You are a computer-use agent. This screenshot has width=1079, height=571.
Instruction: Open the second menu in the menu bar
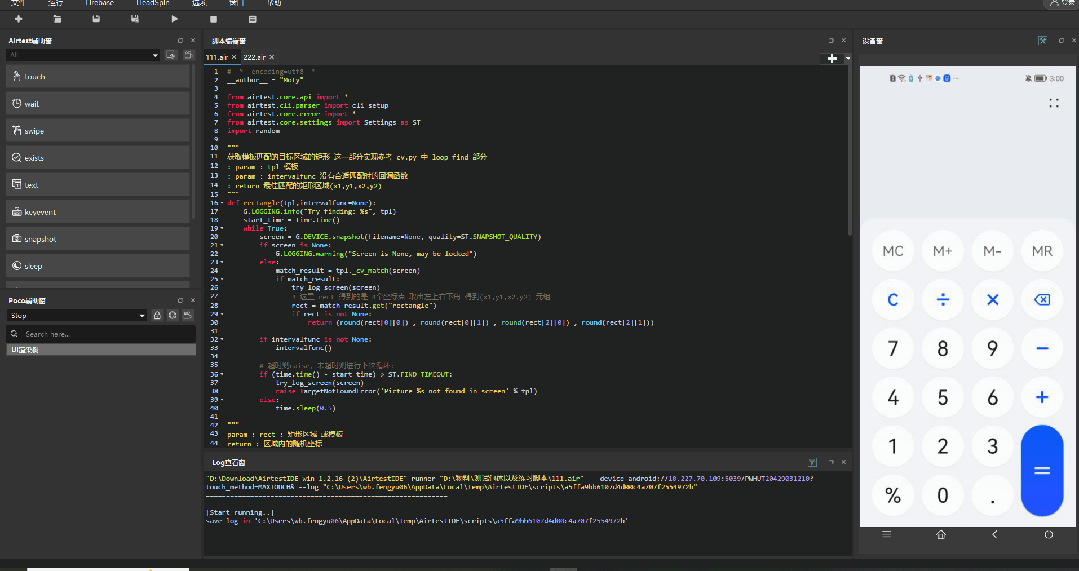click(x=55, y=3)
